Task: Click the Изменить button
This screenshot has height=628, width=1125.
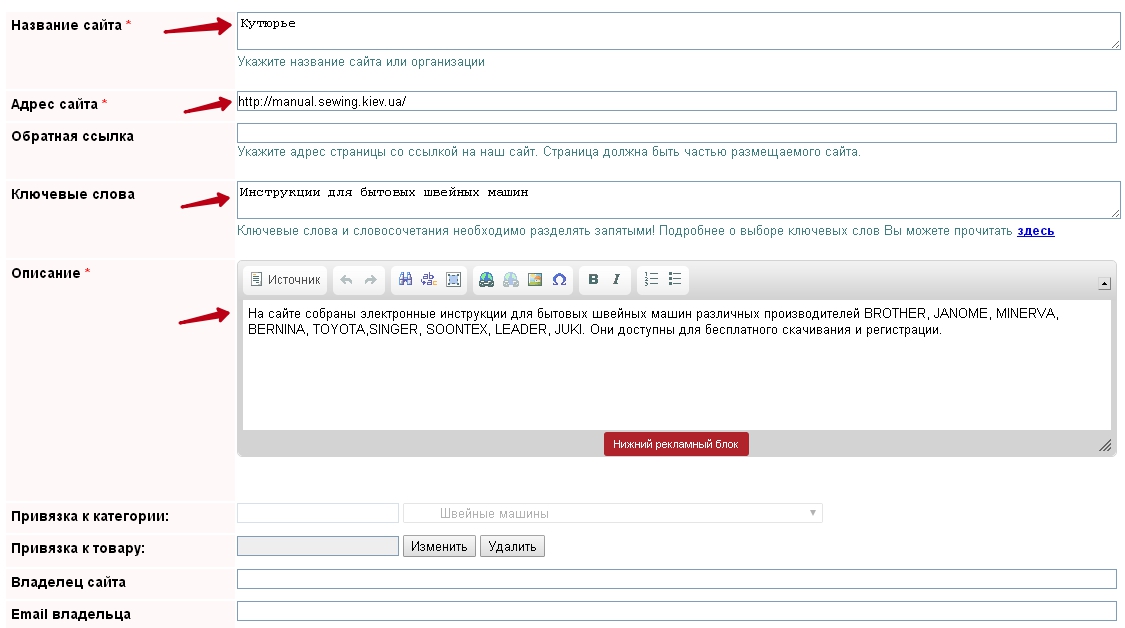Action: pos(439,547)
